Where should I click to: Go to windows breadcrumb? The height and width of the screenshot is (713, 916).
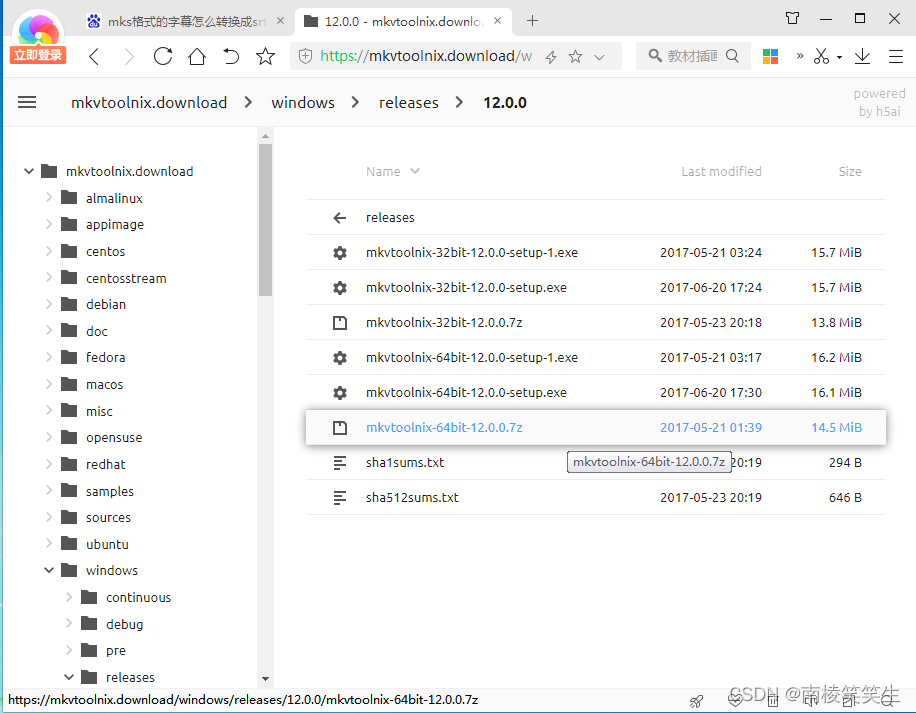point(303,103)
